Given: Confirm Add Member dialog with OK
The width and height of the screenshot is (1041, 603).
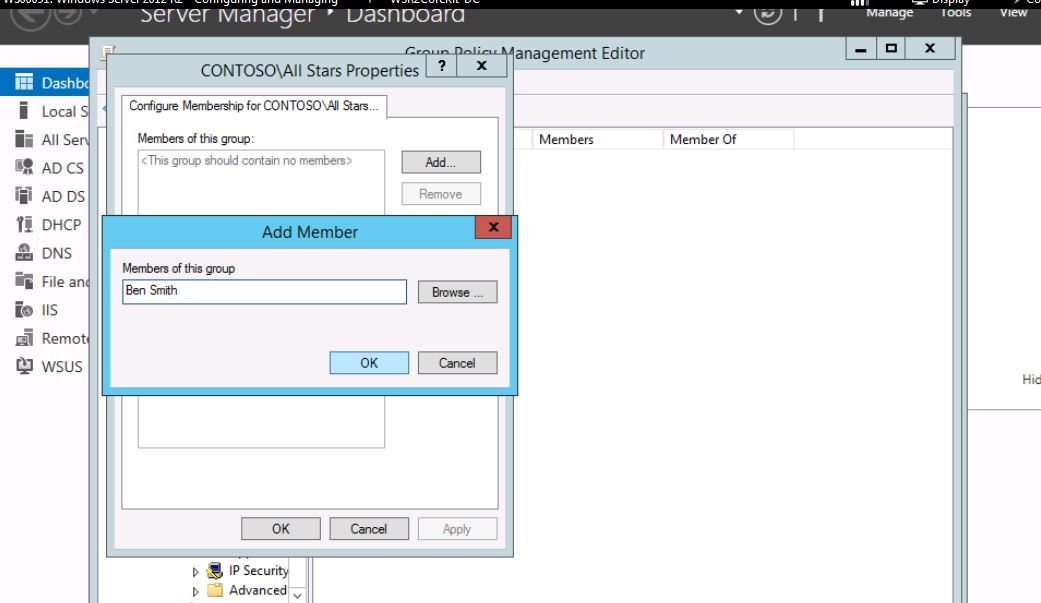Looking at the screenshot, I should (x=369, y=363).
